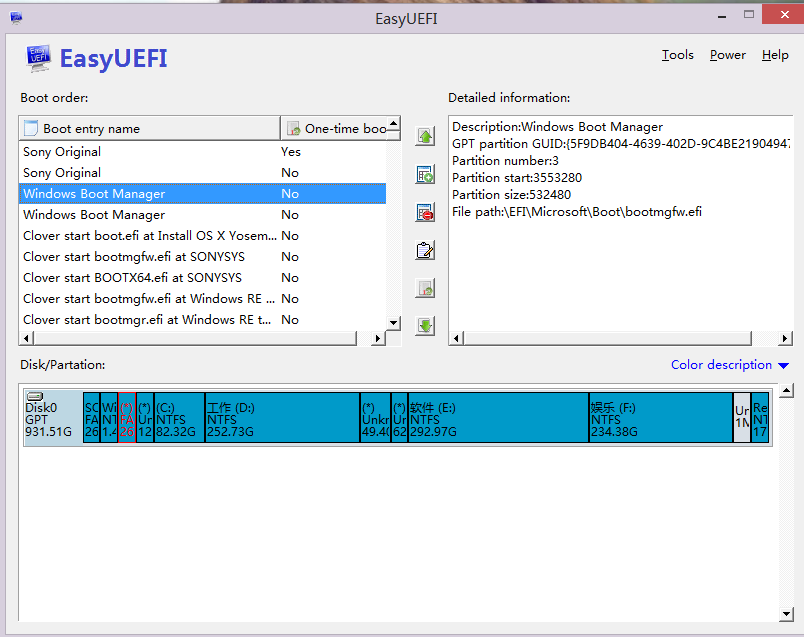
Task: Select the non-highlighted Windows Boot Manager entry
Action: click(203, 215)
